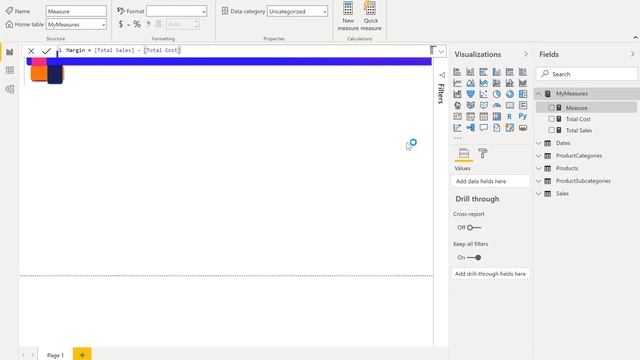
Task: Check the Total Cost field checkbox
Action: [x=551, y=119]
